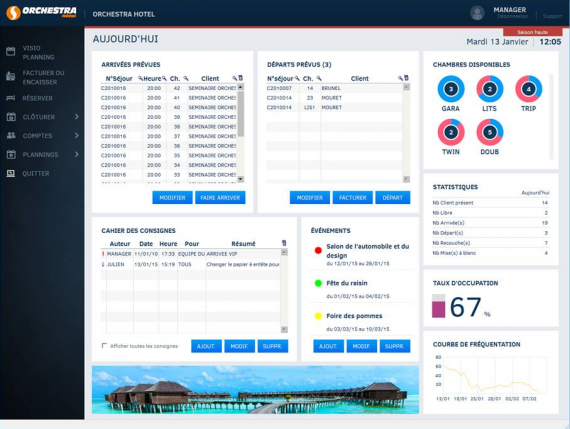Viewport: 570px width, 429px height.
Task: Select MOURET departure in room 23
Action: click(334, 98)
